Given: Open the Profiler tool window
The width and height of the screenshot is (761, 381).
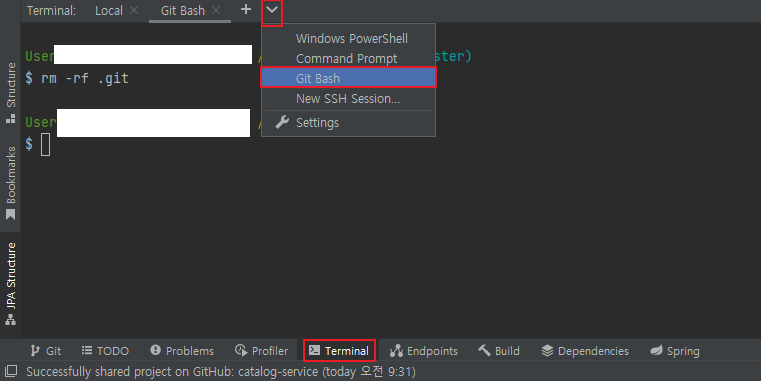Looking at the screenshot, I should 262,351.
